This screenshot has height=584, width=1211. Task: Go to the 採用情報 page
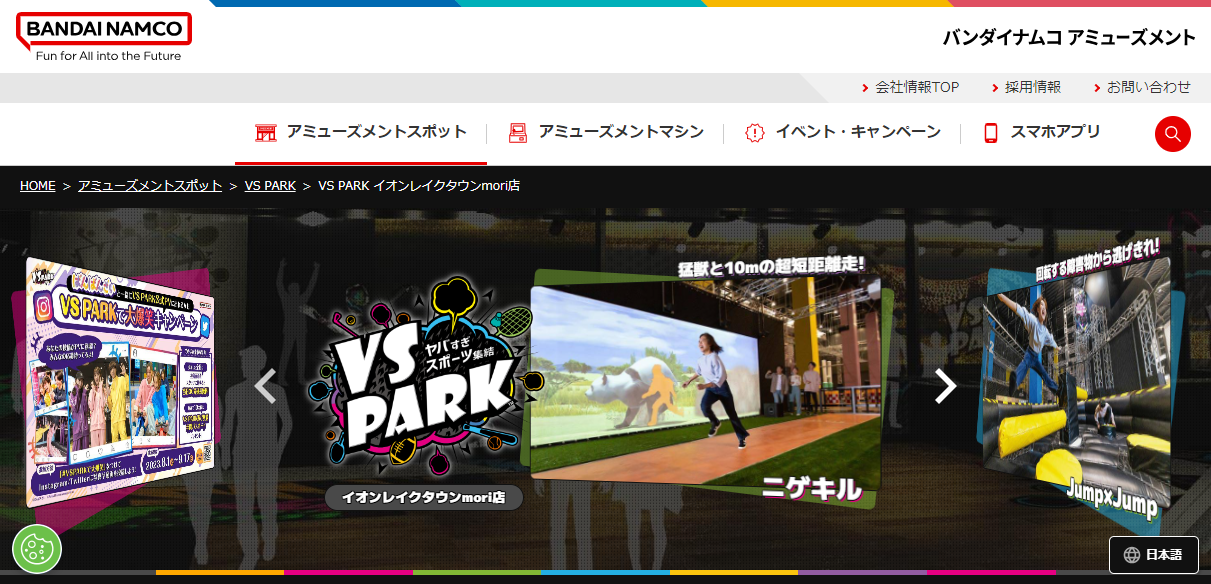1032,88
